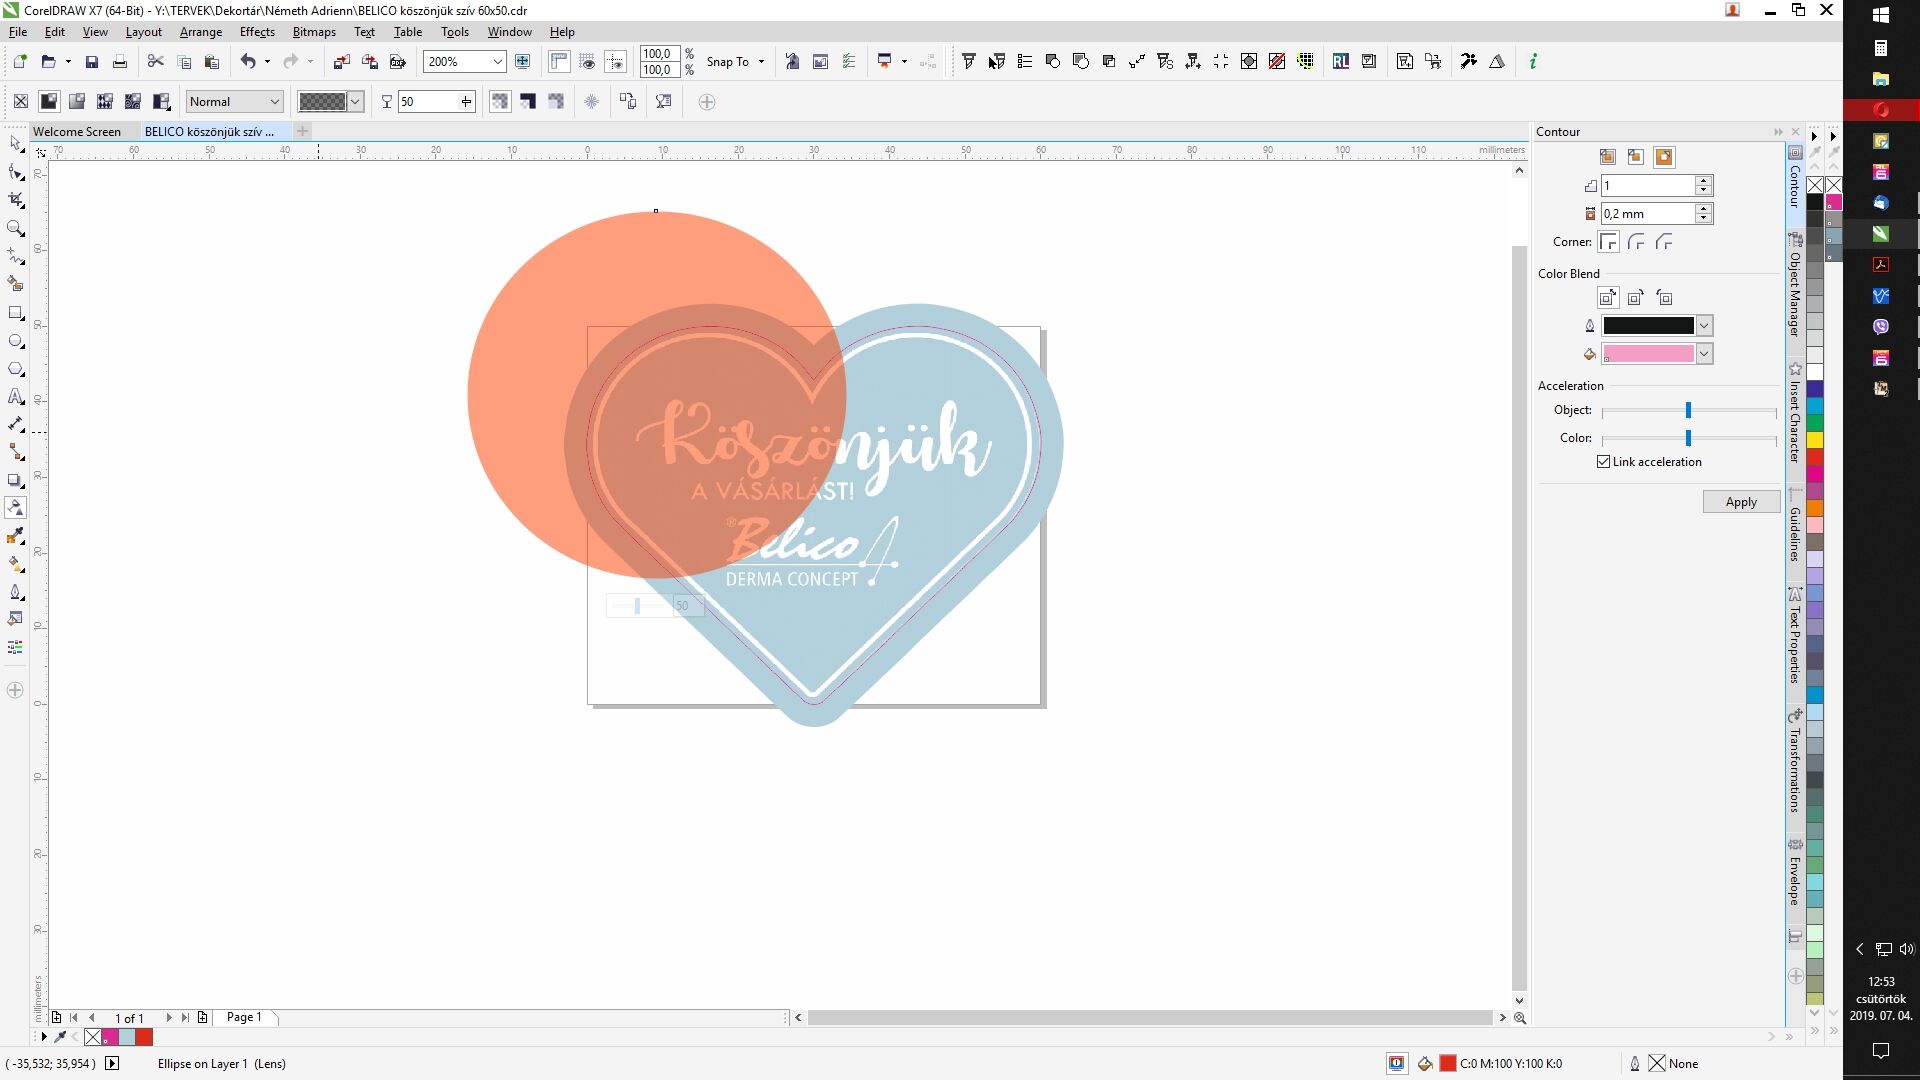1920x1080 pixels.
Task: Choose Uniform transparency icon
Action: pyautogui.click(x=48, y=101)
